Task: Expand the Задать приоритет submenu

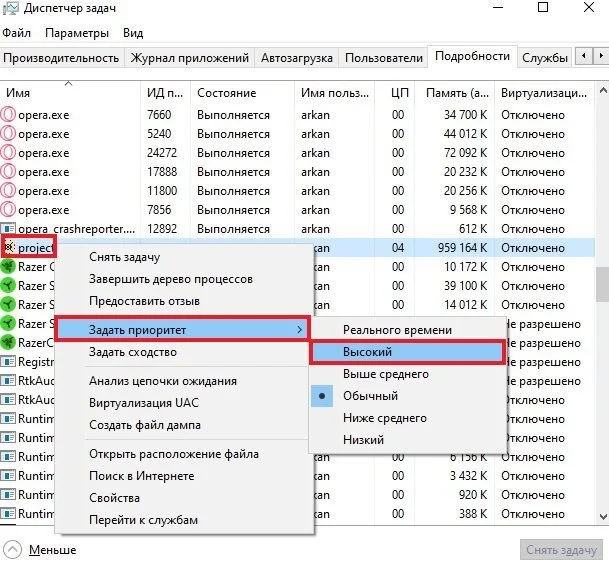Action: (x=182, y=330)
